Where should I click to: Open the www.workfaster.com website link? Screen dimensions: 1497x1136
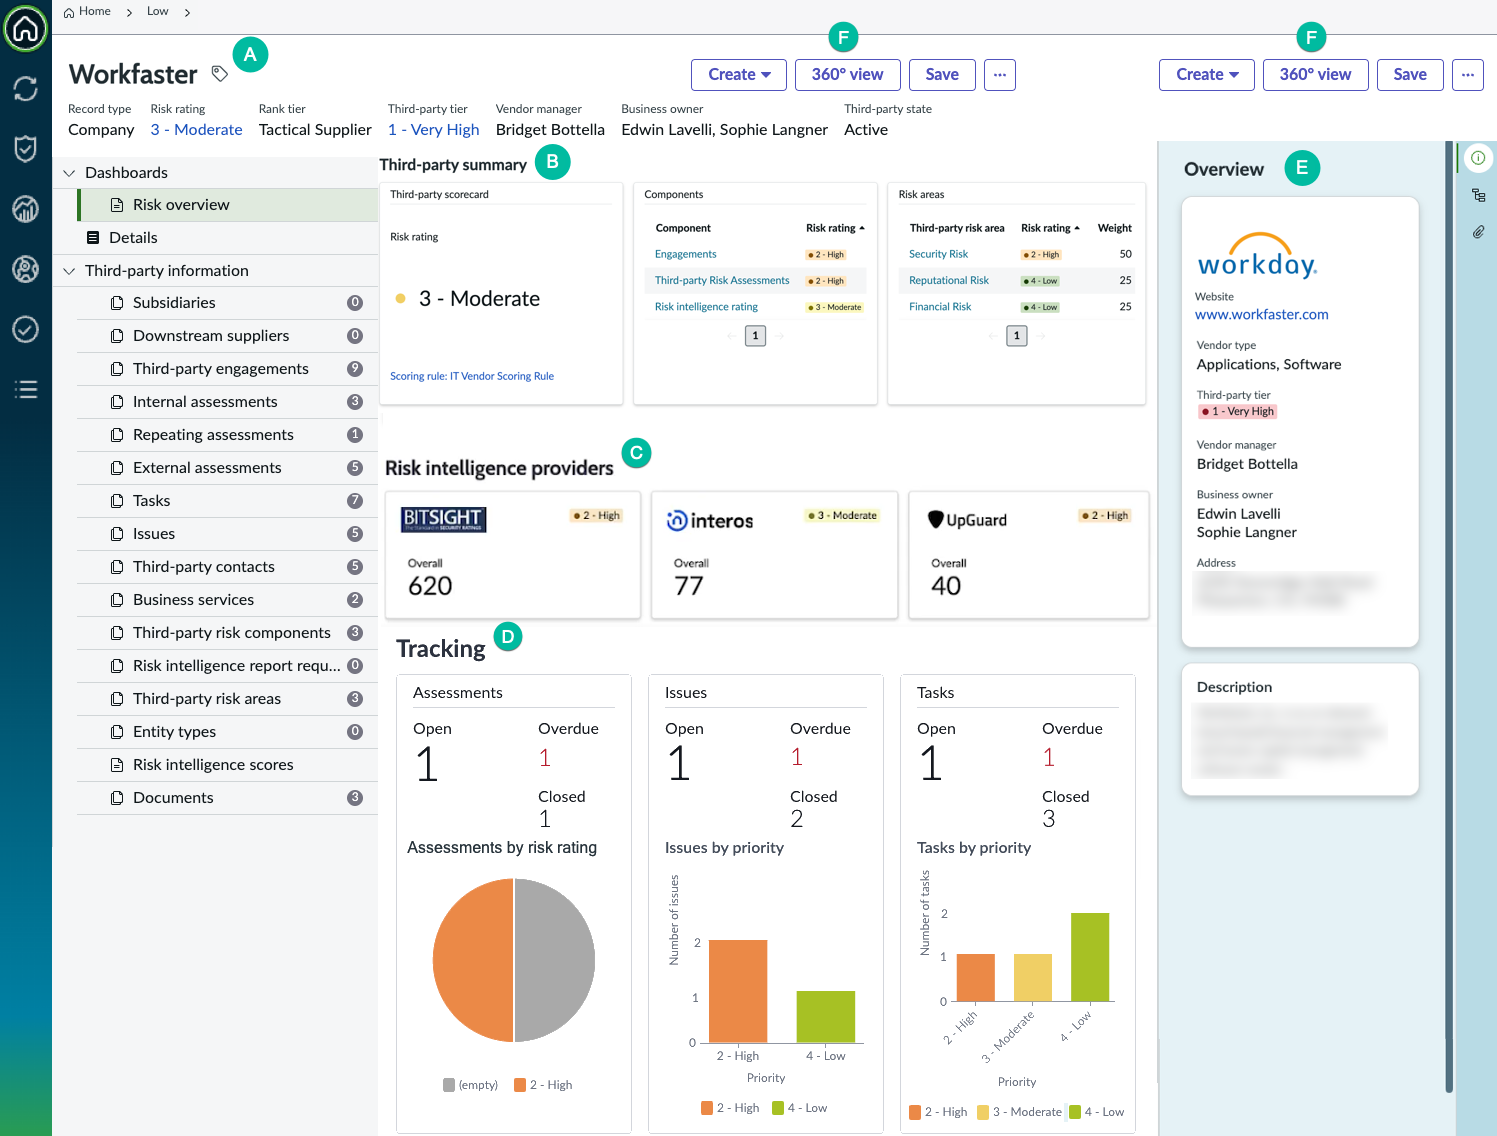tap(1261, 314)
